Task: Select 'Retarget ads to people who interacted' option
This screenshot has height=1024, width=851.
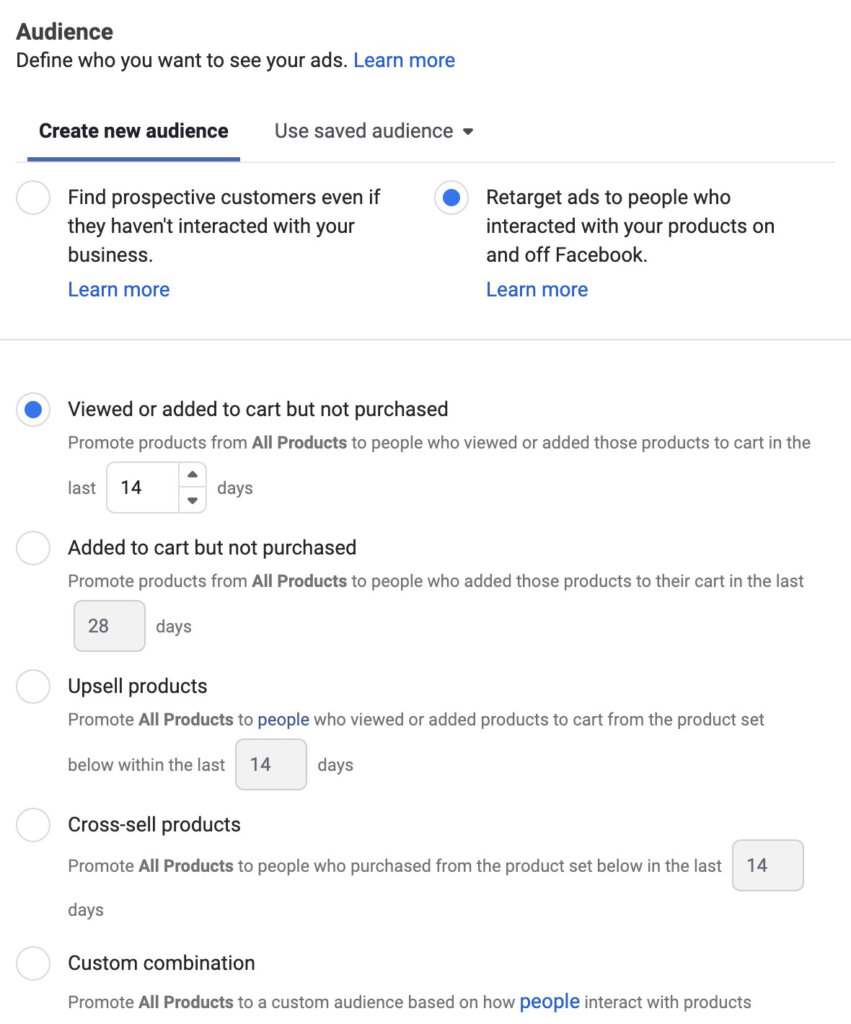Action: click(x=451, y=198)
